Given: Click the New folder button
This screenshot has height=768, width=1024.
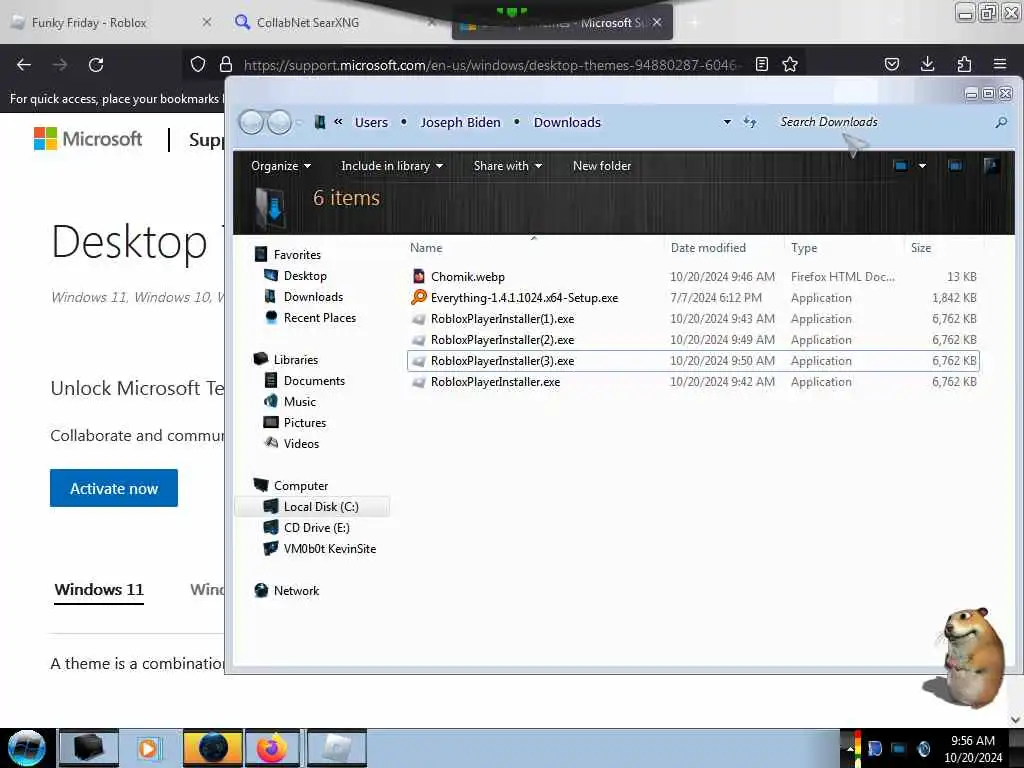Looking at the screenshot, I should point(601,166).
